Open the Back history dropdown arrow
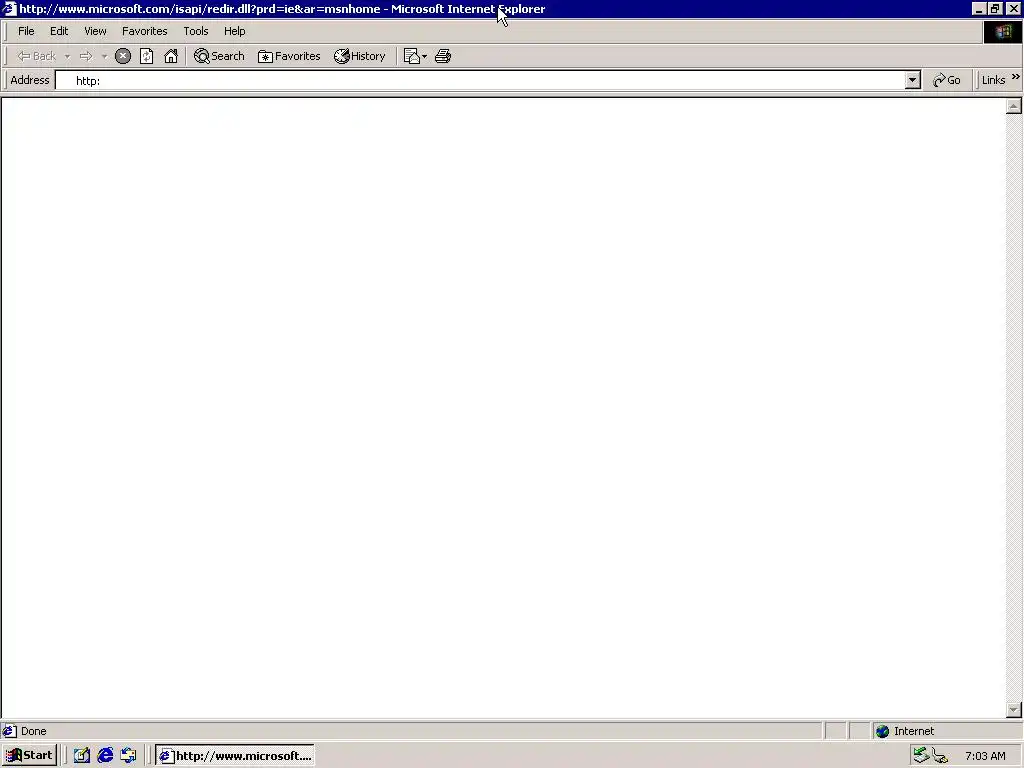This screenshot has height=768, width=1024. [x=67, y=57]
